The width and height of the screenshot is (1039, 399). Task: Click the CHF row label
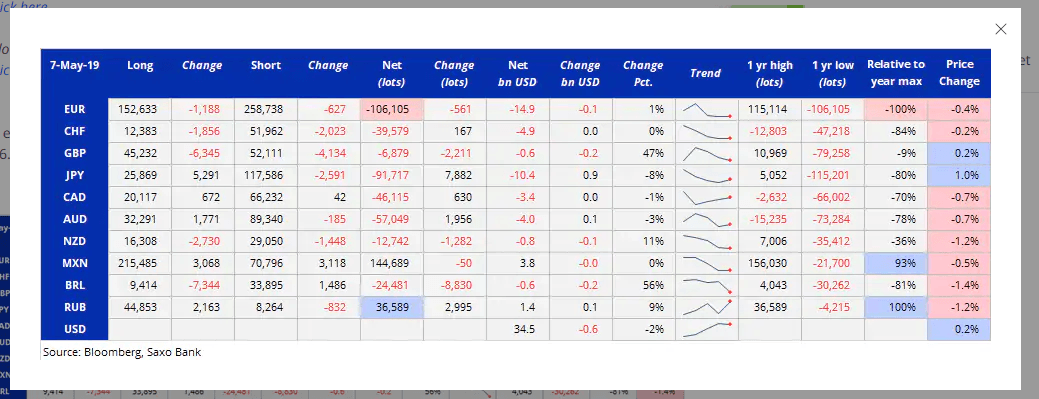[x=74, y=131]
